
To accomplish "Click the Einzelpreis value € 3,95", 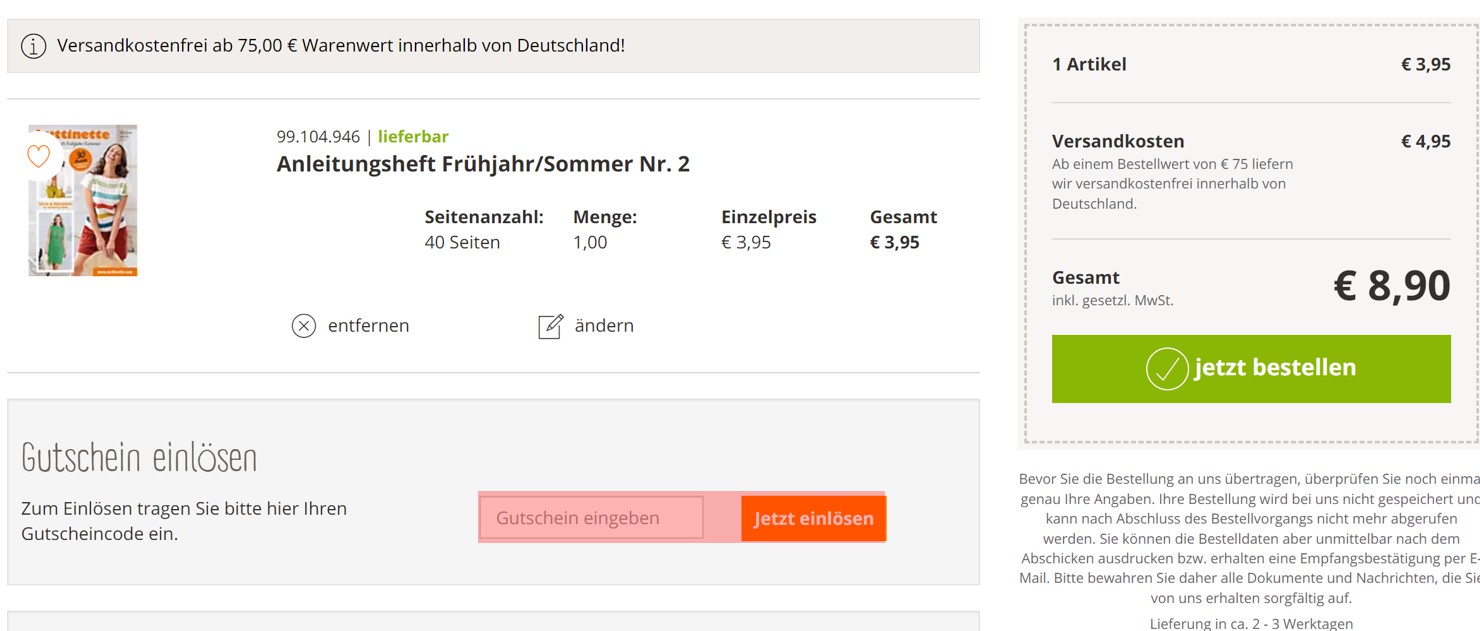I will click(746, 242).
